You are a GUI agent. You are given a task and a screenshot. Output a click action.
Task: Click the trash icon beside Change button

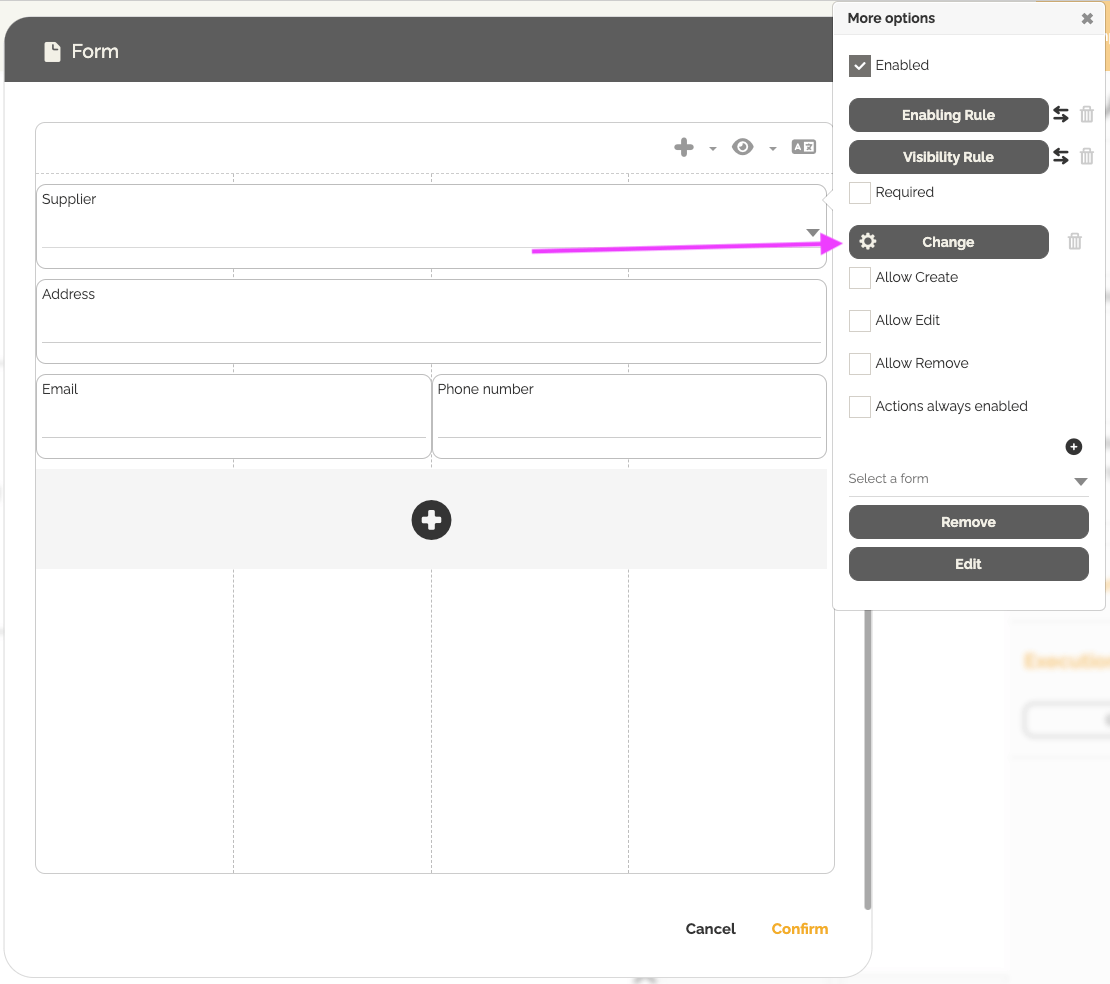[1075, 242]
